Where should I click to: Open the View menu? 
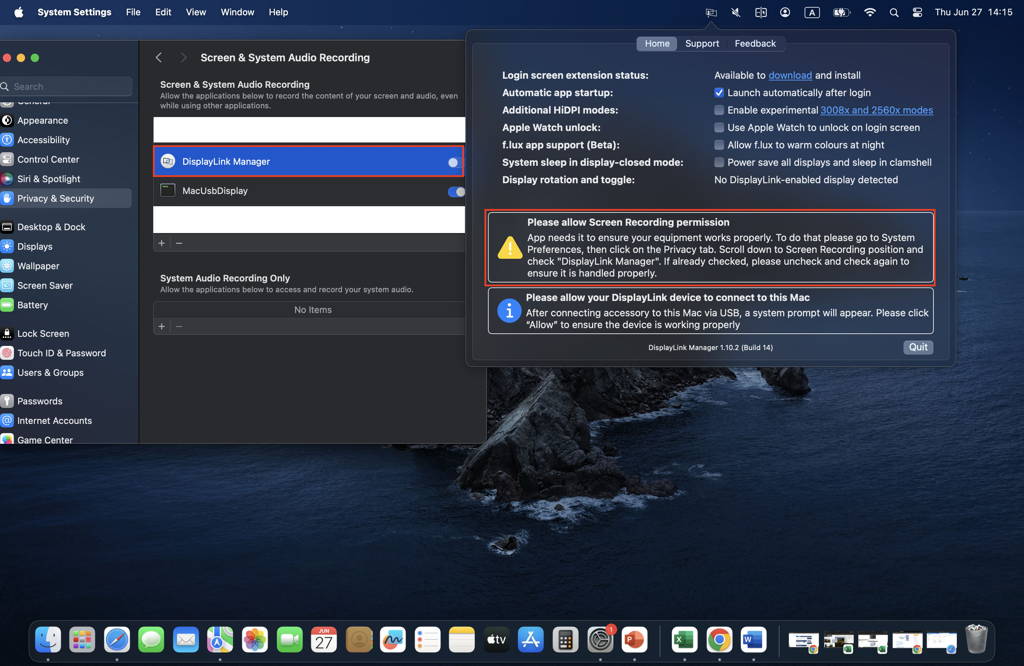195,12
